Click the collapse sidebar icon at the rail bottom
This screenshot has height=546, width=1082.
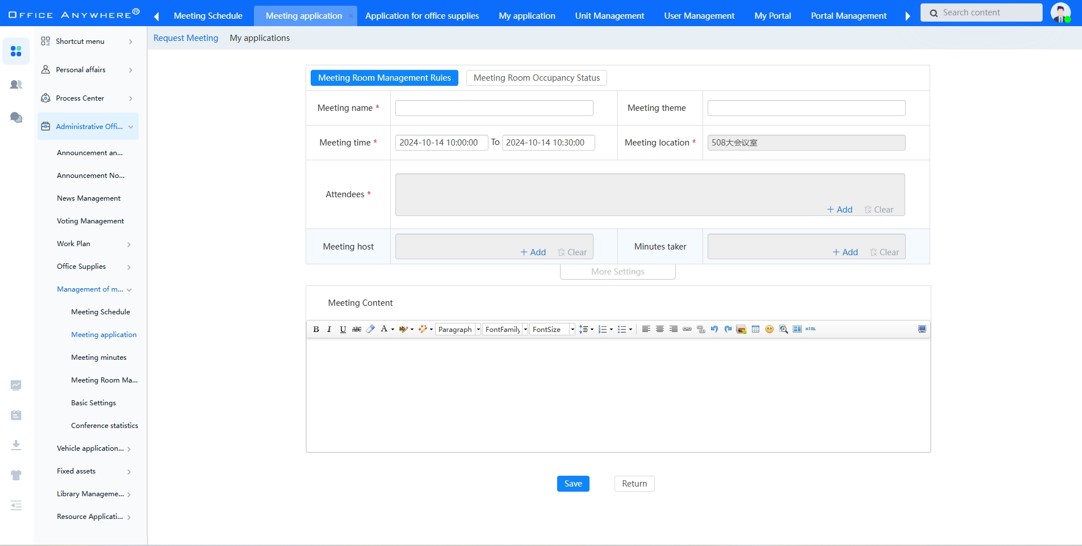[16, 505]
